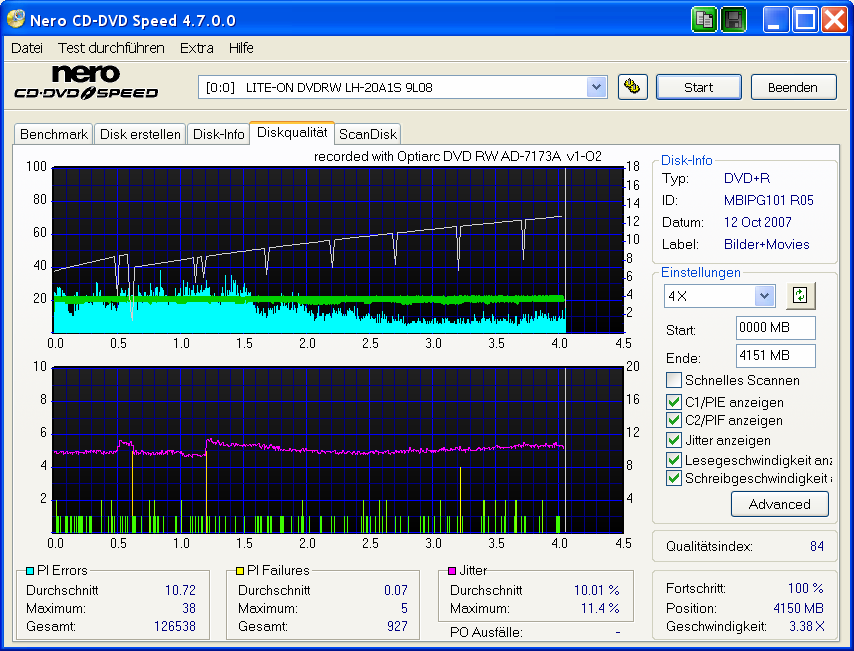Open the ScanDisk tab

(367, 133)
